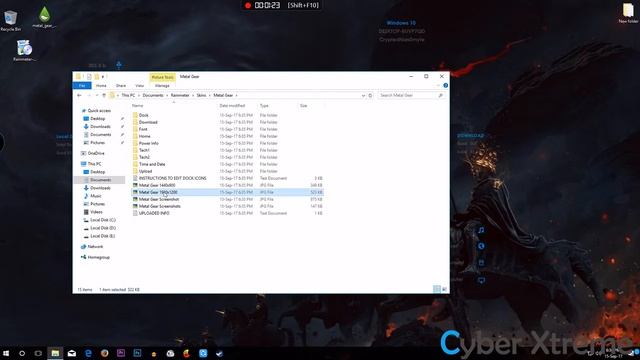Click Documents in the address bar
This screenshot has height=360, width=640.
[x=153, y=96]
